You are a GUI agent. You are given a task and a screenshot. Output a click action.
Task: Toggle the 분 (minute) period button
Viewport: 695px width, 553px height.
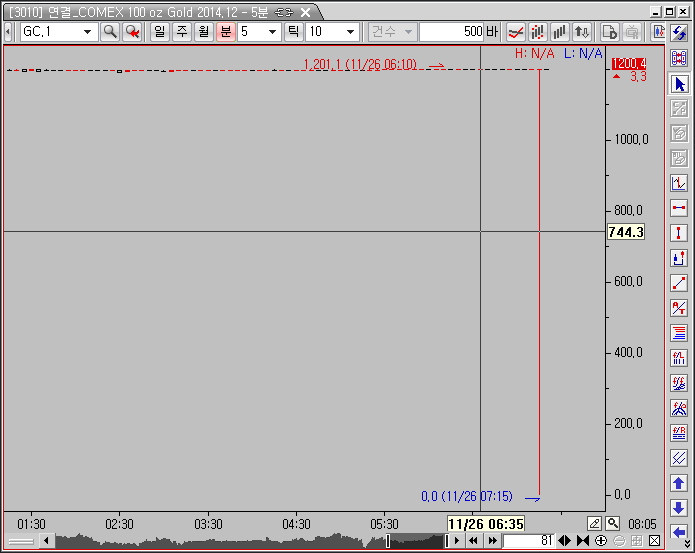[225, 32]
